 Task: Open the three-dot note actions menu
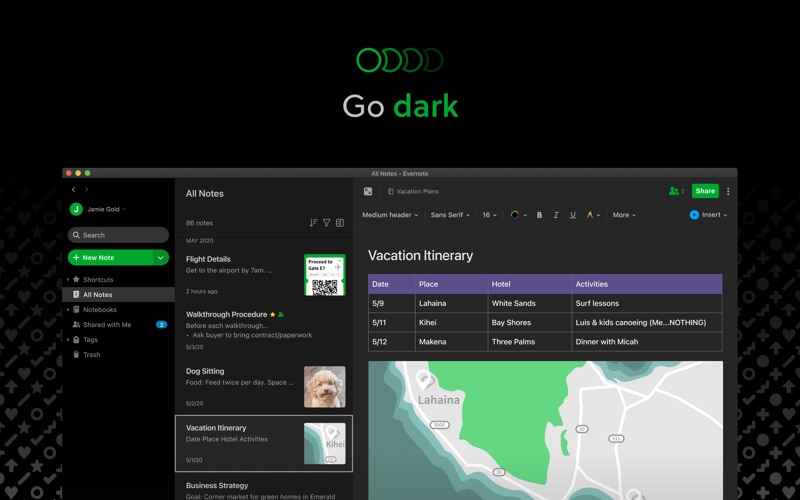728,191
